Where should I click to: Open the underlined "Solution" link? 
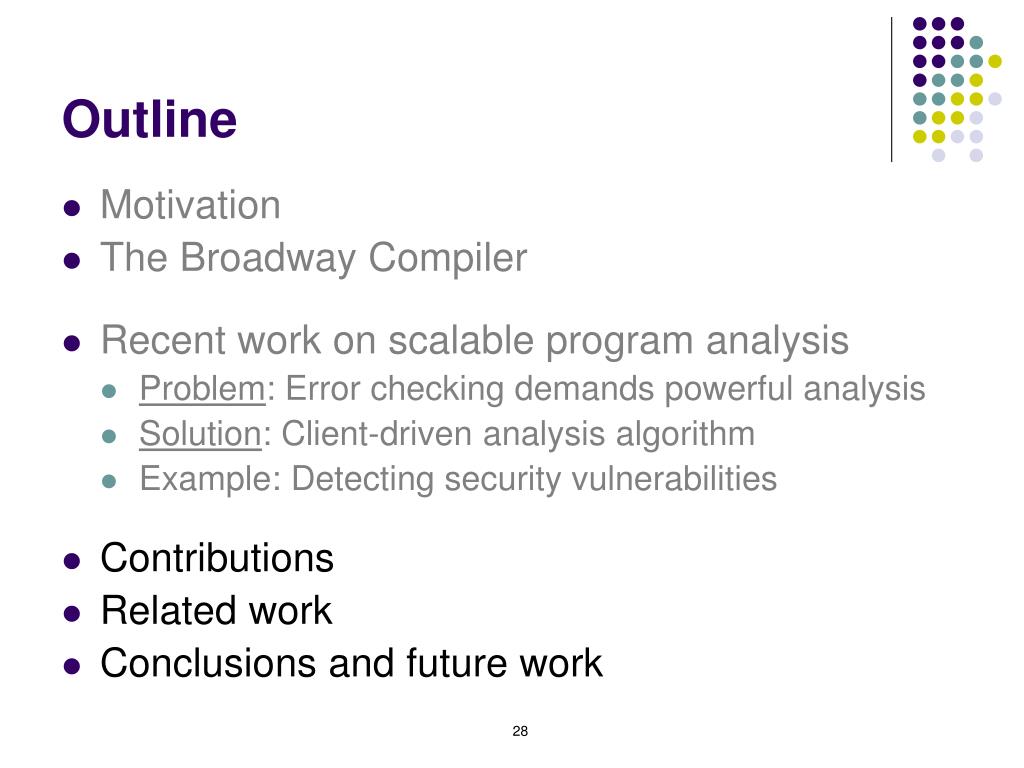click(200, 434)
